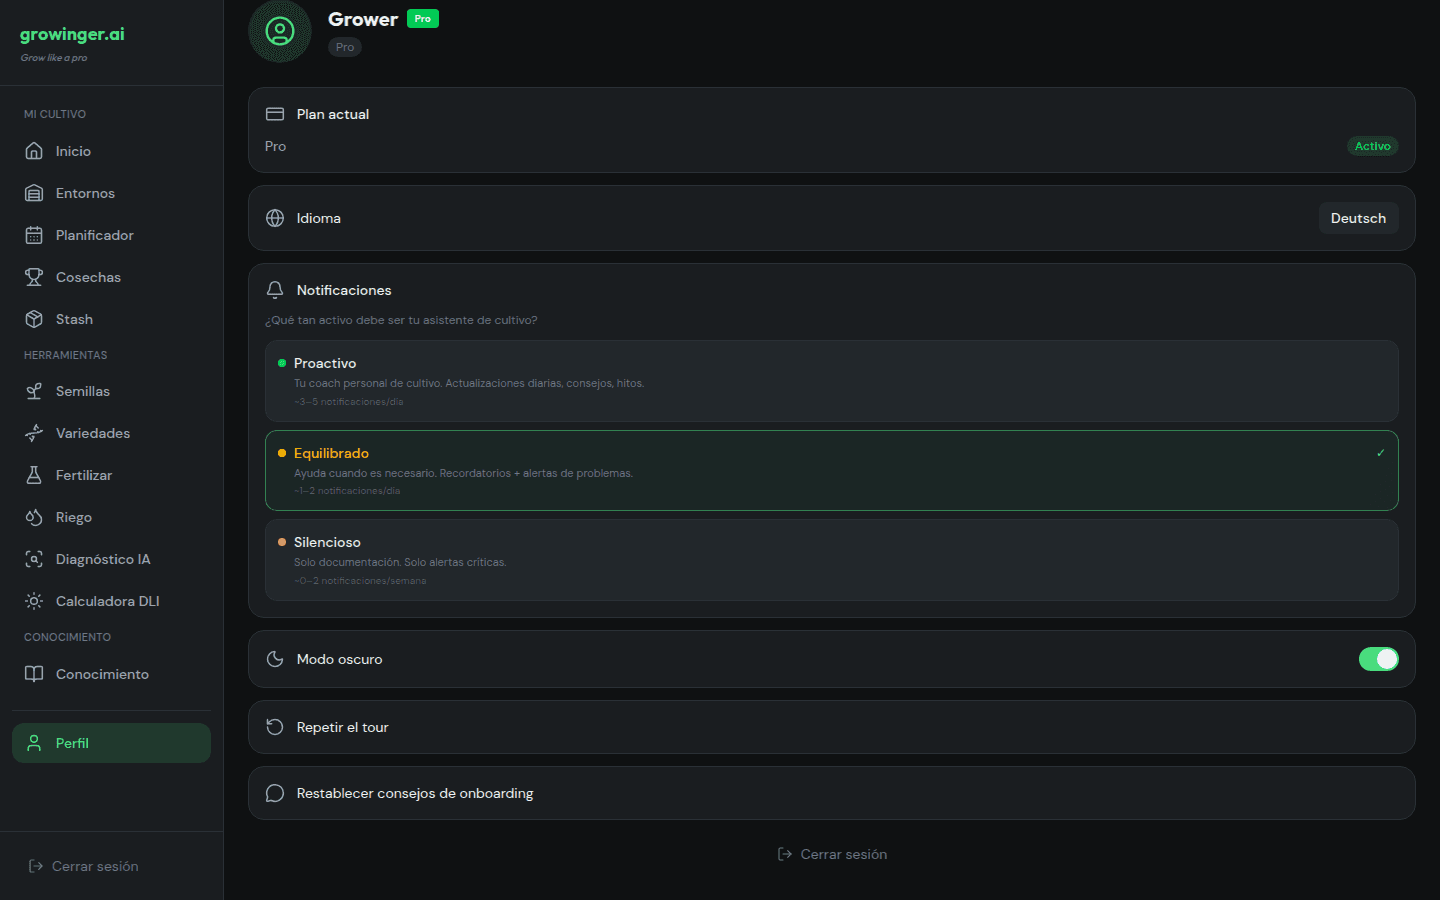
Task: Click the Equilibrado checkmark
Action: [1381, 453]
